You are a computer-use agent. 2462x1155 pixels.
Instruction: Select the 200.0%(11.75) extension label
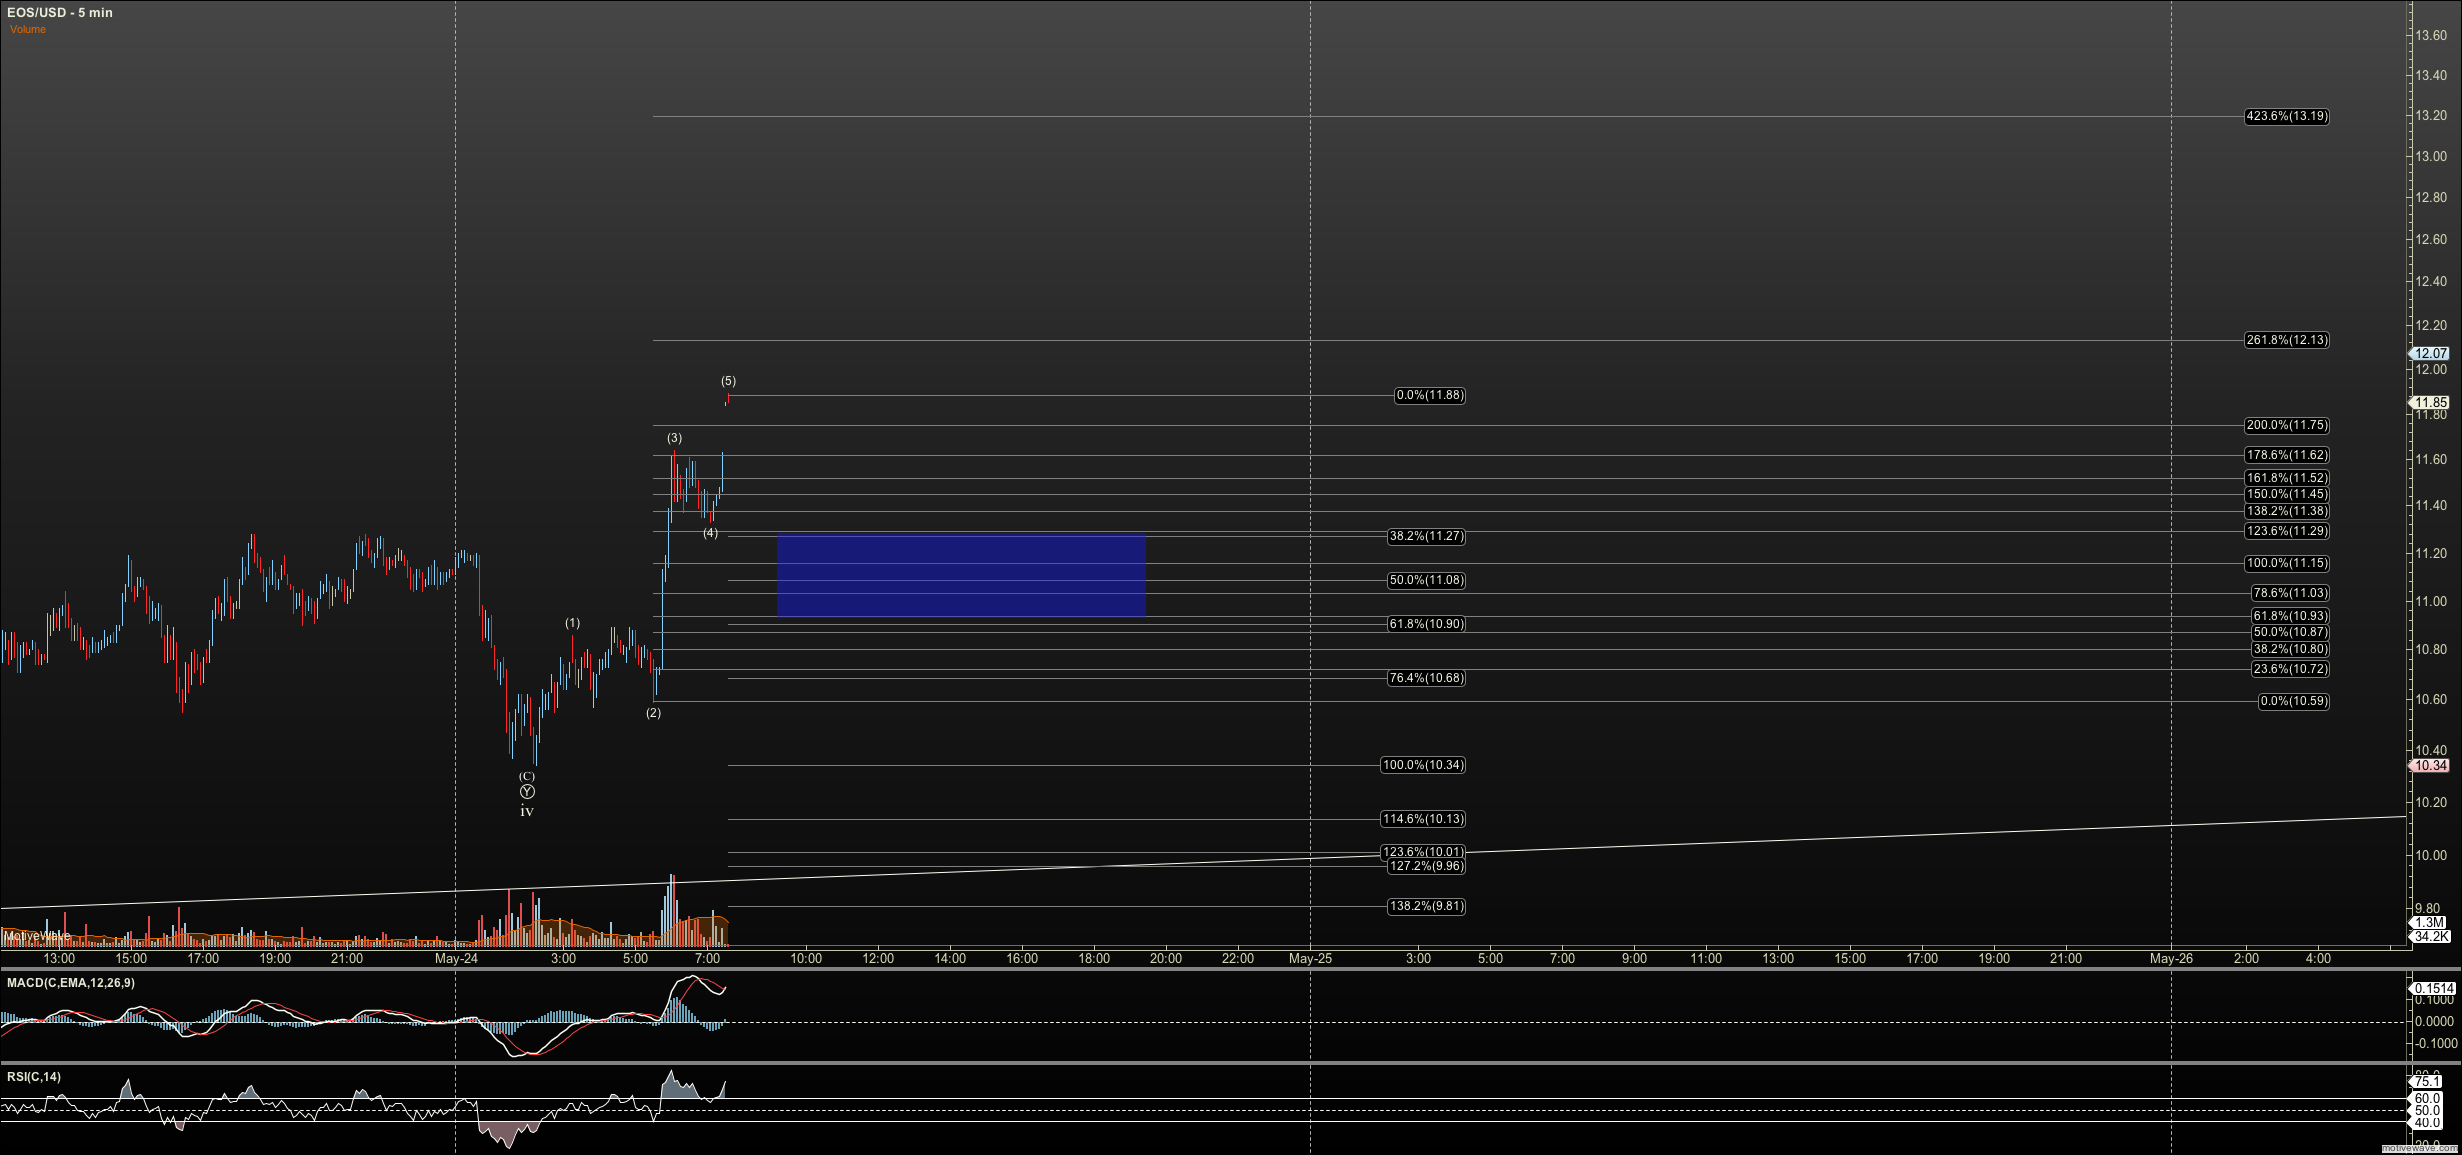pos(2287,425)
